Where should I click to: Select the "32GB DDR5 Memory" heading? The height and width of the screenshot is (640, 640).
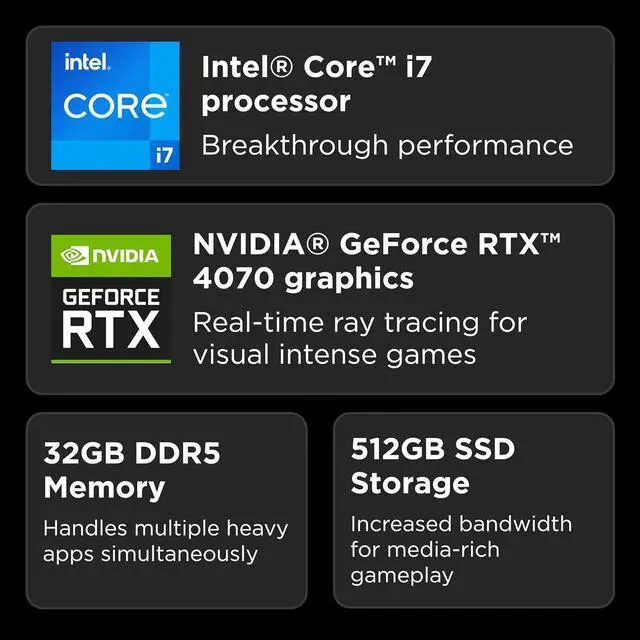[x=131, y=470]
